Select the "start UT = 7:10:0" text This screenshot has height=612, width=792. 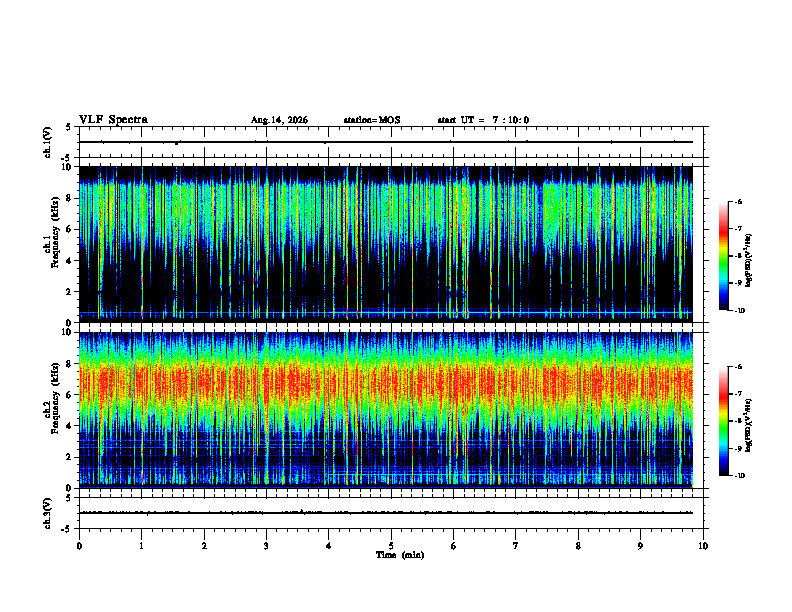click(483, 120)
